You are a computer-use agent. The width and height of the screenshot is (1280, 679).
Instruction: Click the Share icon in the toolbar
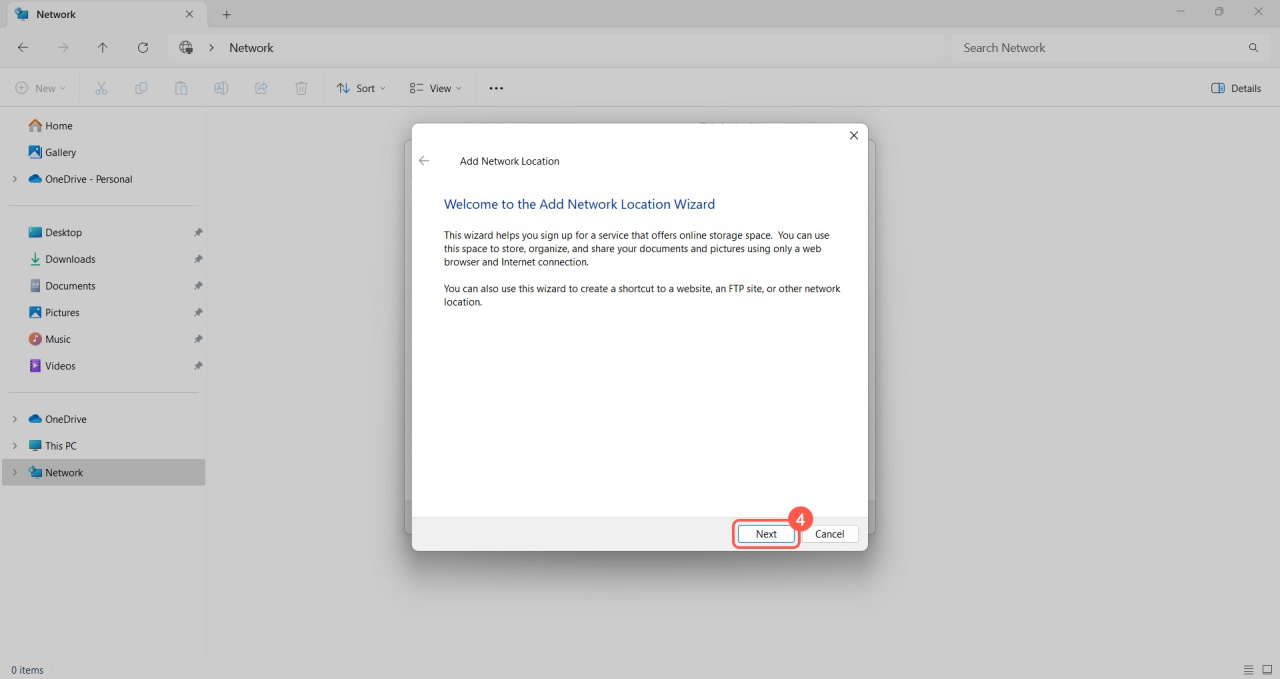click(261, 88)
